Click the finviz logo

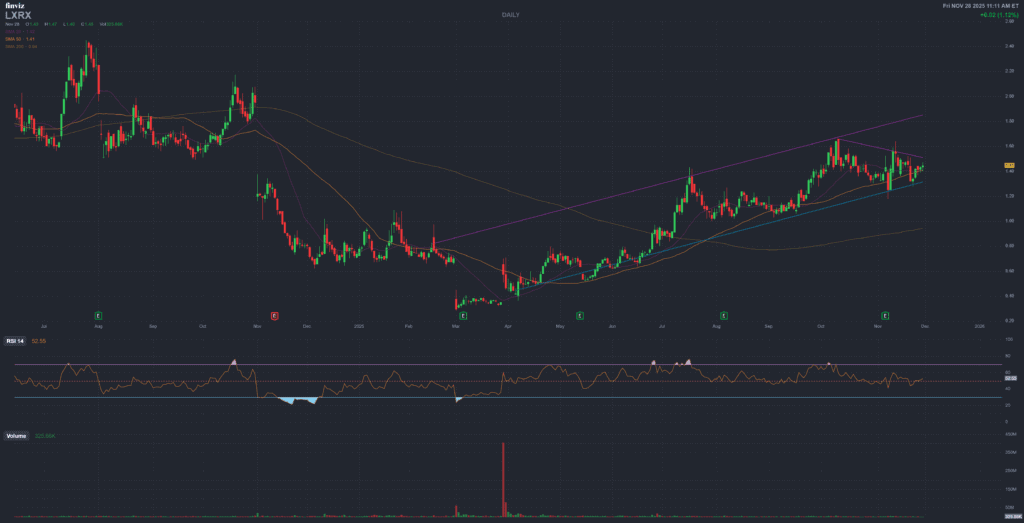coord(14,6)
